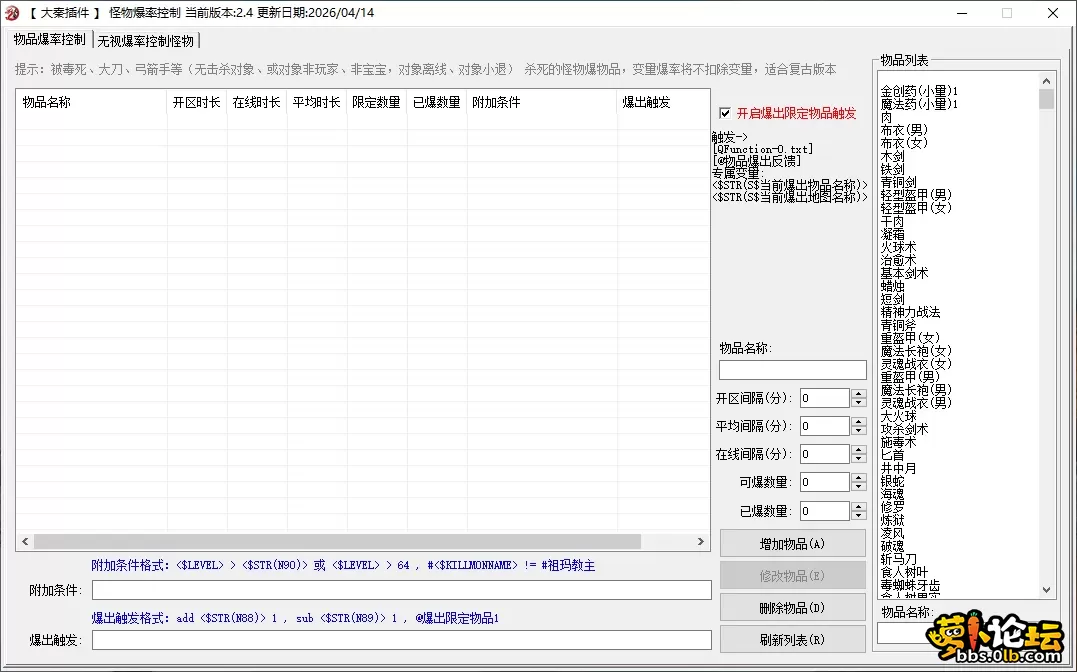Click the 已爆数量 column header
Screen dimensions: 1077x672
click(x=437, y=102)
